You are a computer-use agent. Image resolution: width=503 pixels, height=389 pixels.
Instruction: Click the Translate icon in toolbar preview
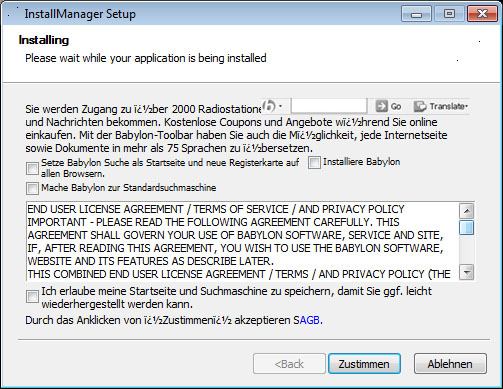(x=420, y=106)
